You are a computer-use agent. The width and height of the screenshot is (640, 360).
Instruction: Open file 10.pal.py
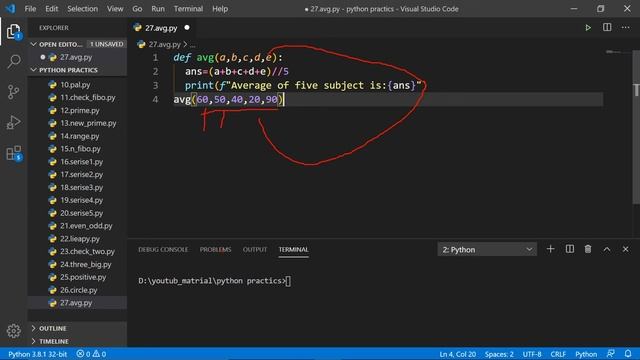[x=77, y=85]
